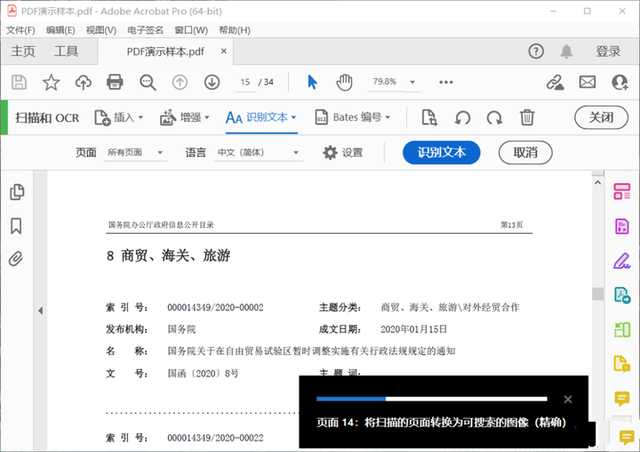
Task: Send file by email envelope icon
Action: [x=587, y=82]
